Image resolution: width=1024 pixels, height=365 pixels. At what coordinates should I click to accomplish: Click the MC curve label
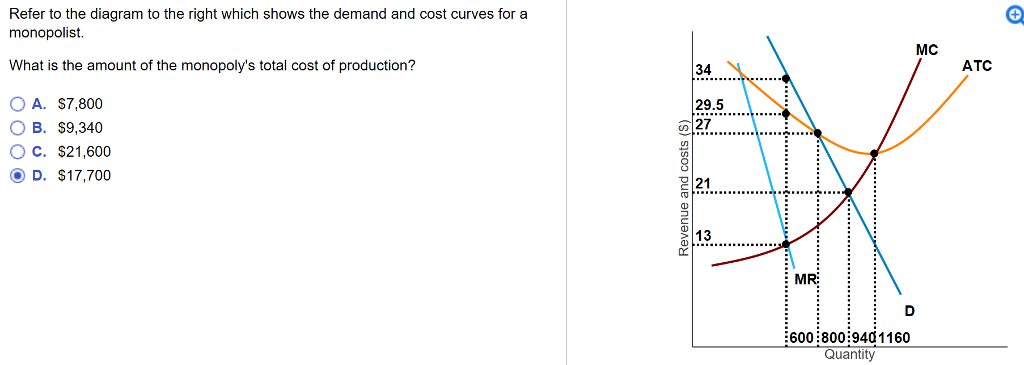[926, 50]
